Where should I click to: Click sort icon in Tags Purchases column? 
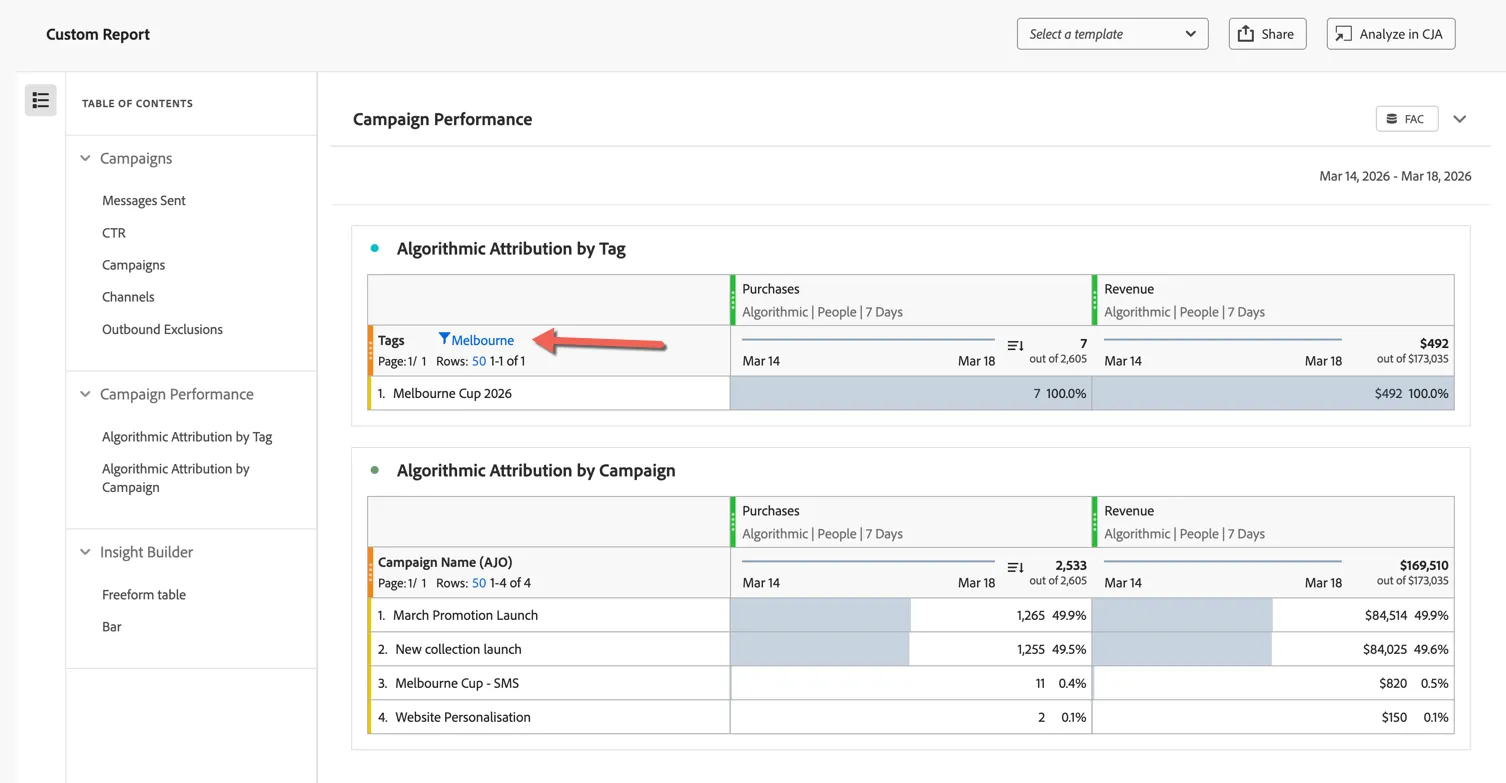click(x=1015, y=345)
